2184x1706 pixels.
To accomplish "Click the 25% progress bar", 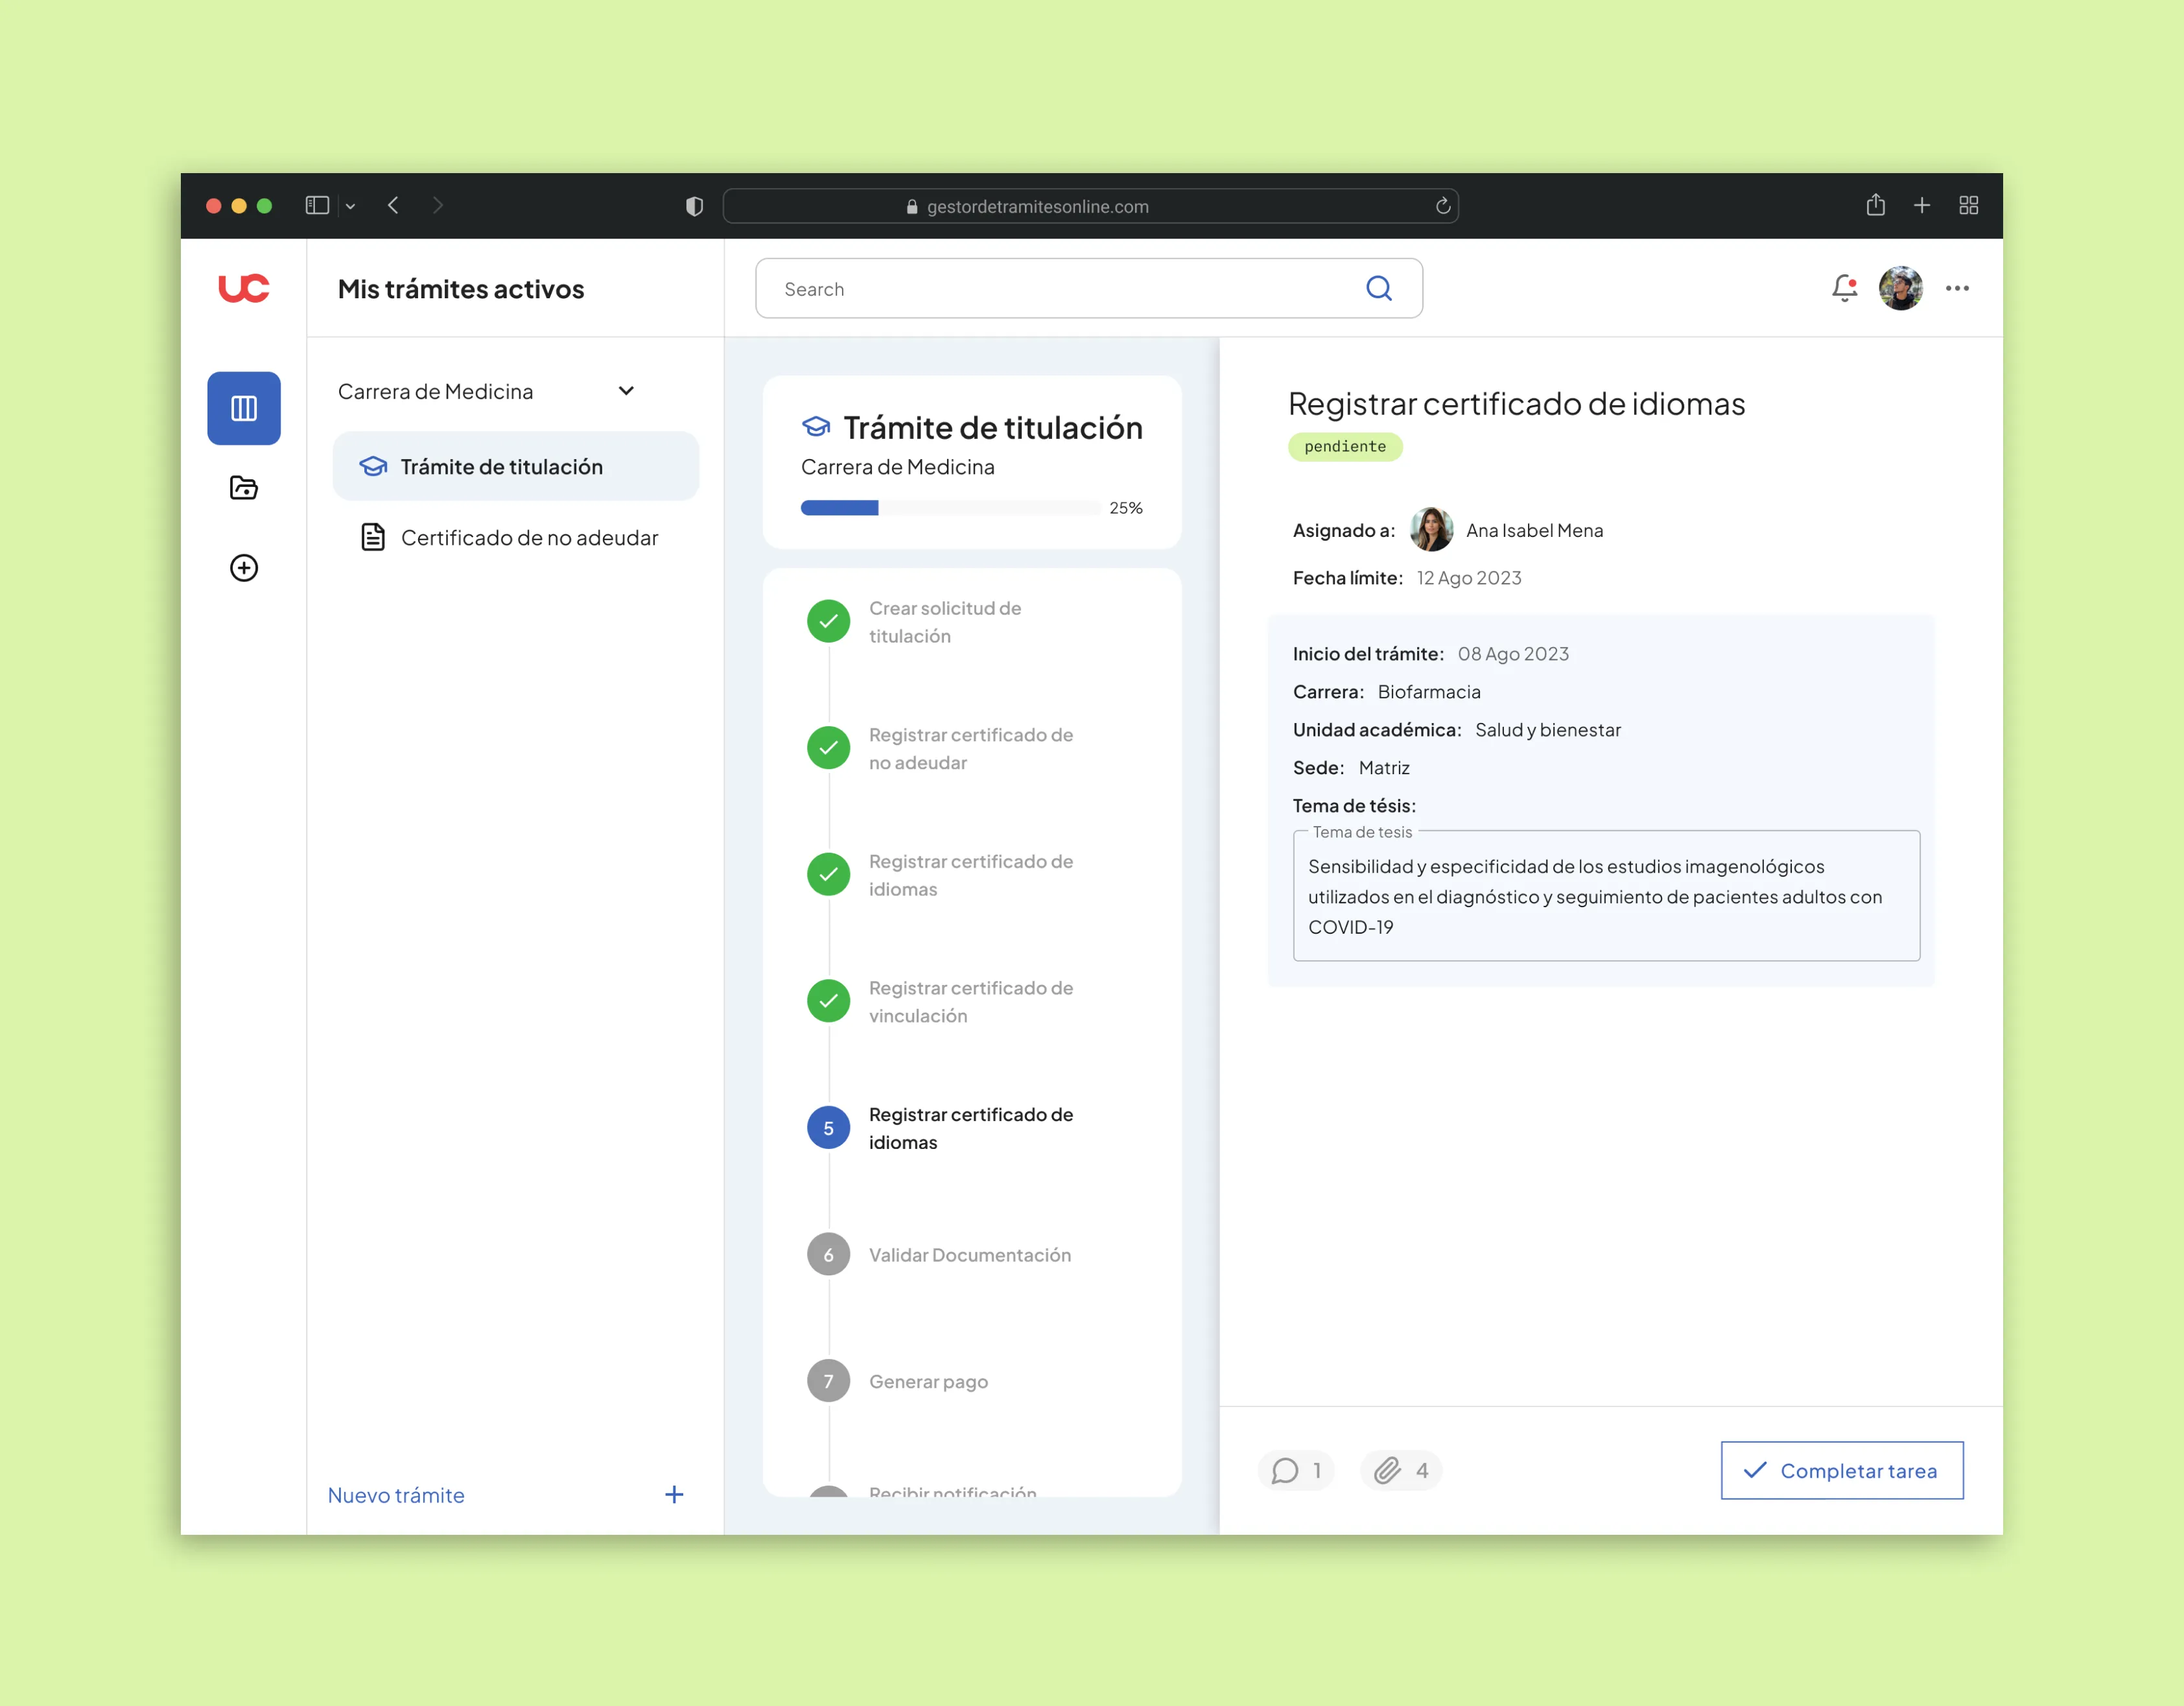I will tap(948, 507).
